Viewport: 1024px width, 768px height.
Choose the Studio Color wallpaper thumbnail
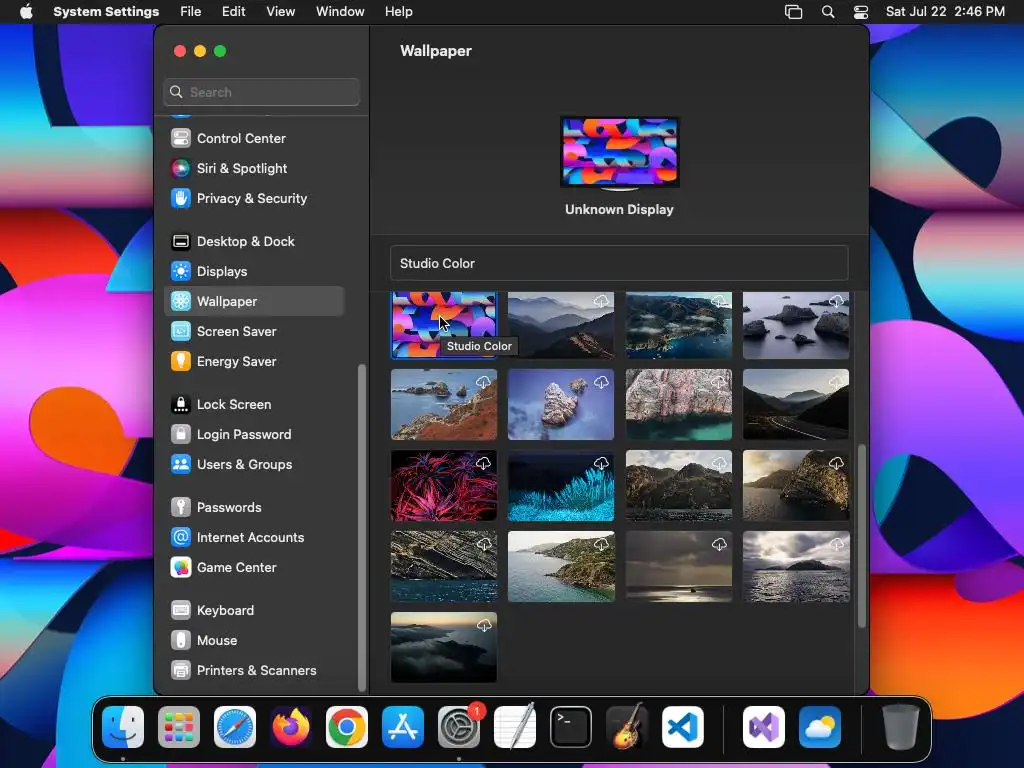coord(443,325)
